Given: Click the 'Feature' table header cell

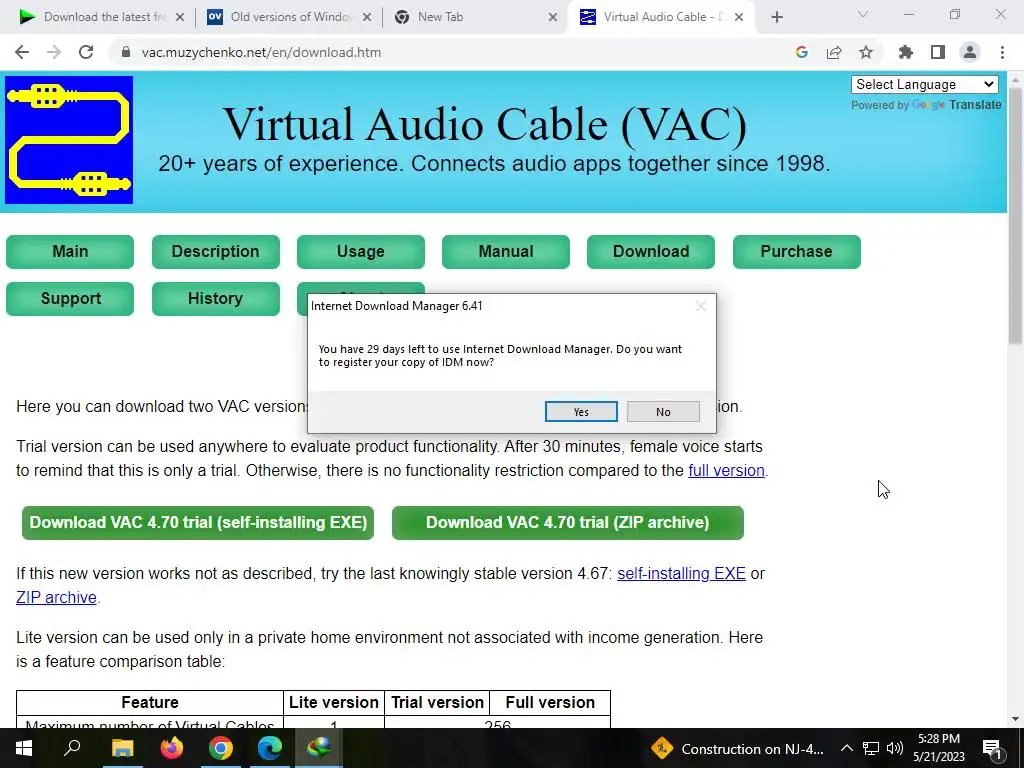Looking at the screenshot, I should click(150, 702).
